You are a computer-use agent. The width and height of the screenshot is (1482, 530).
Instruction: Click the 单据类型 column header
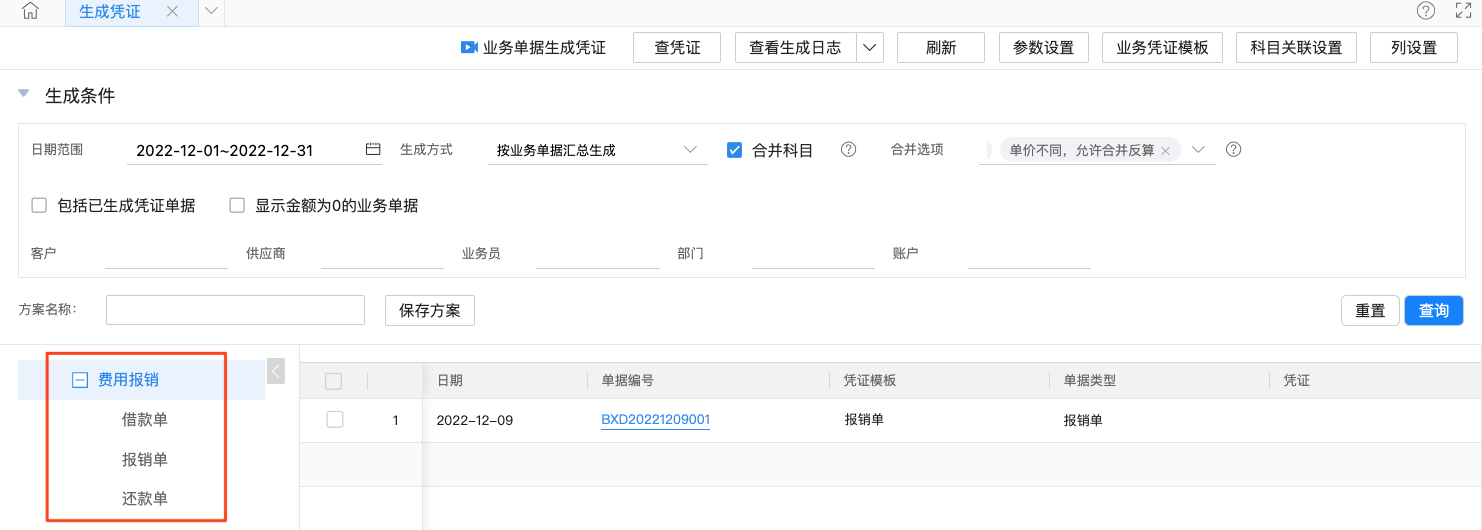[1090, 380]
